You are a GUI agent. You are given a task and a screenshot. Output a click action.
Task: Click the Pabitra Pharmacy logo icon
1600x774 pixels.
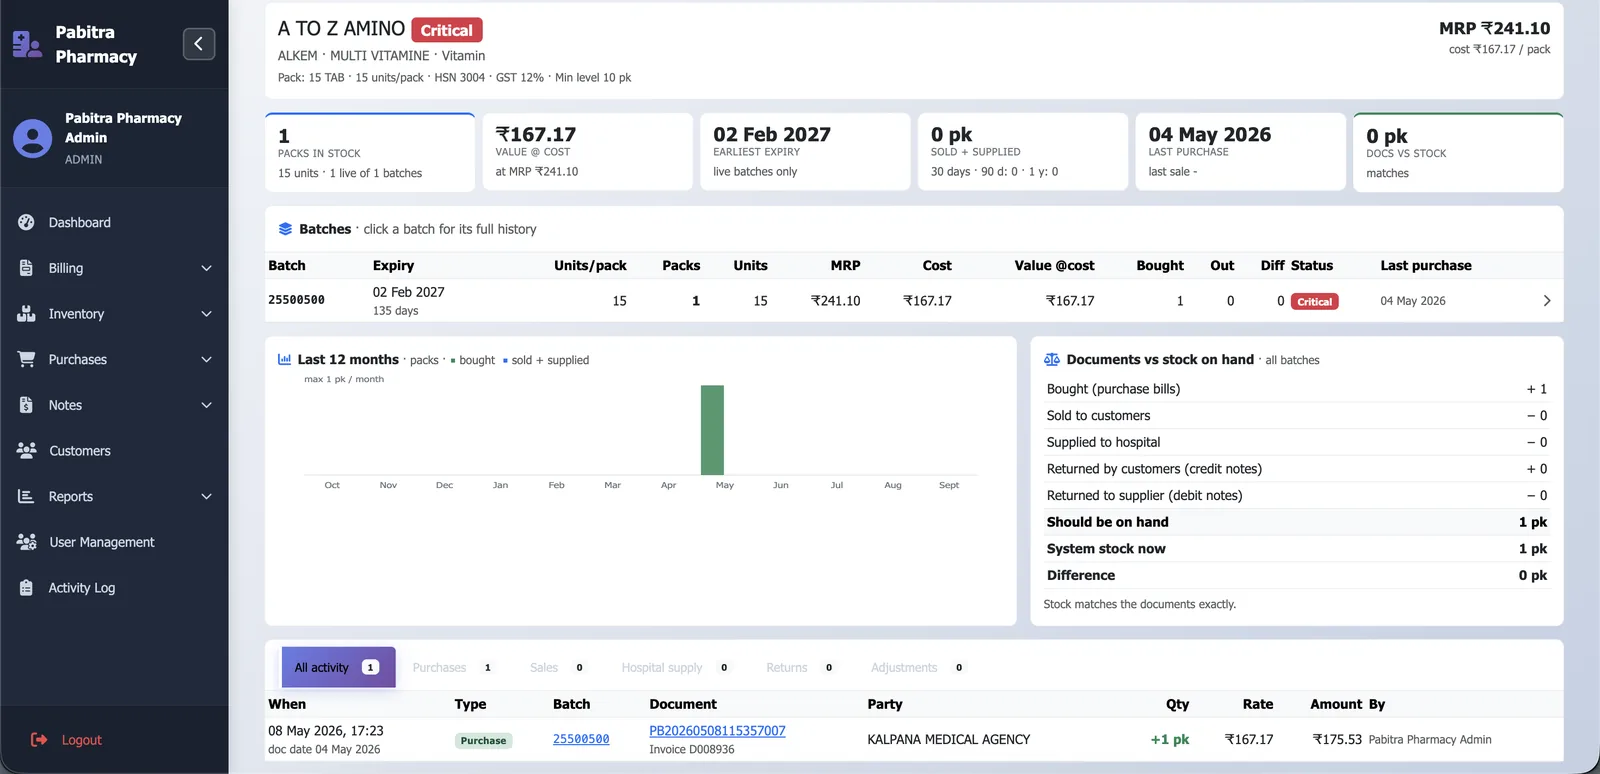tap(27, 44)
